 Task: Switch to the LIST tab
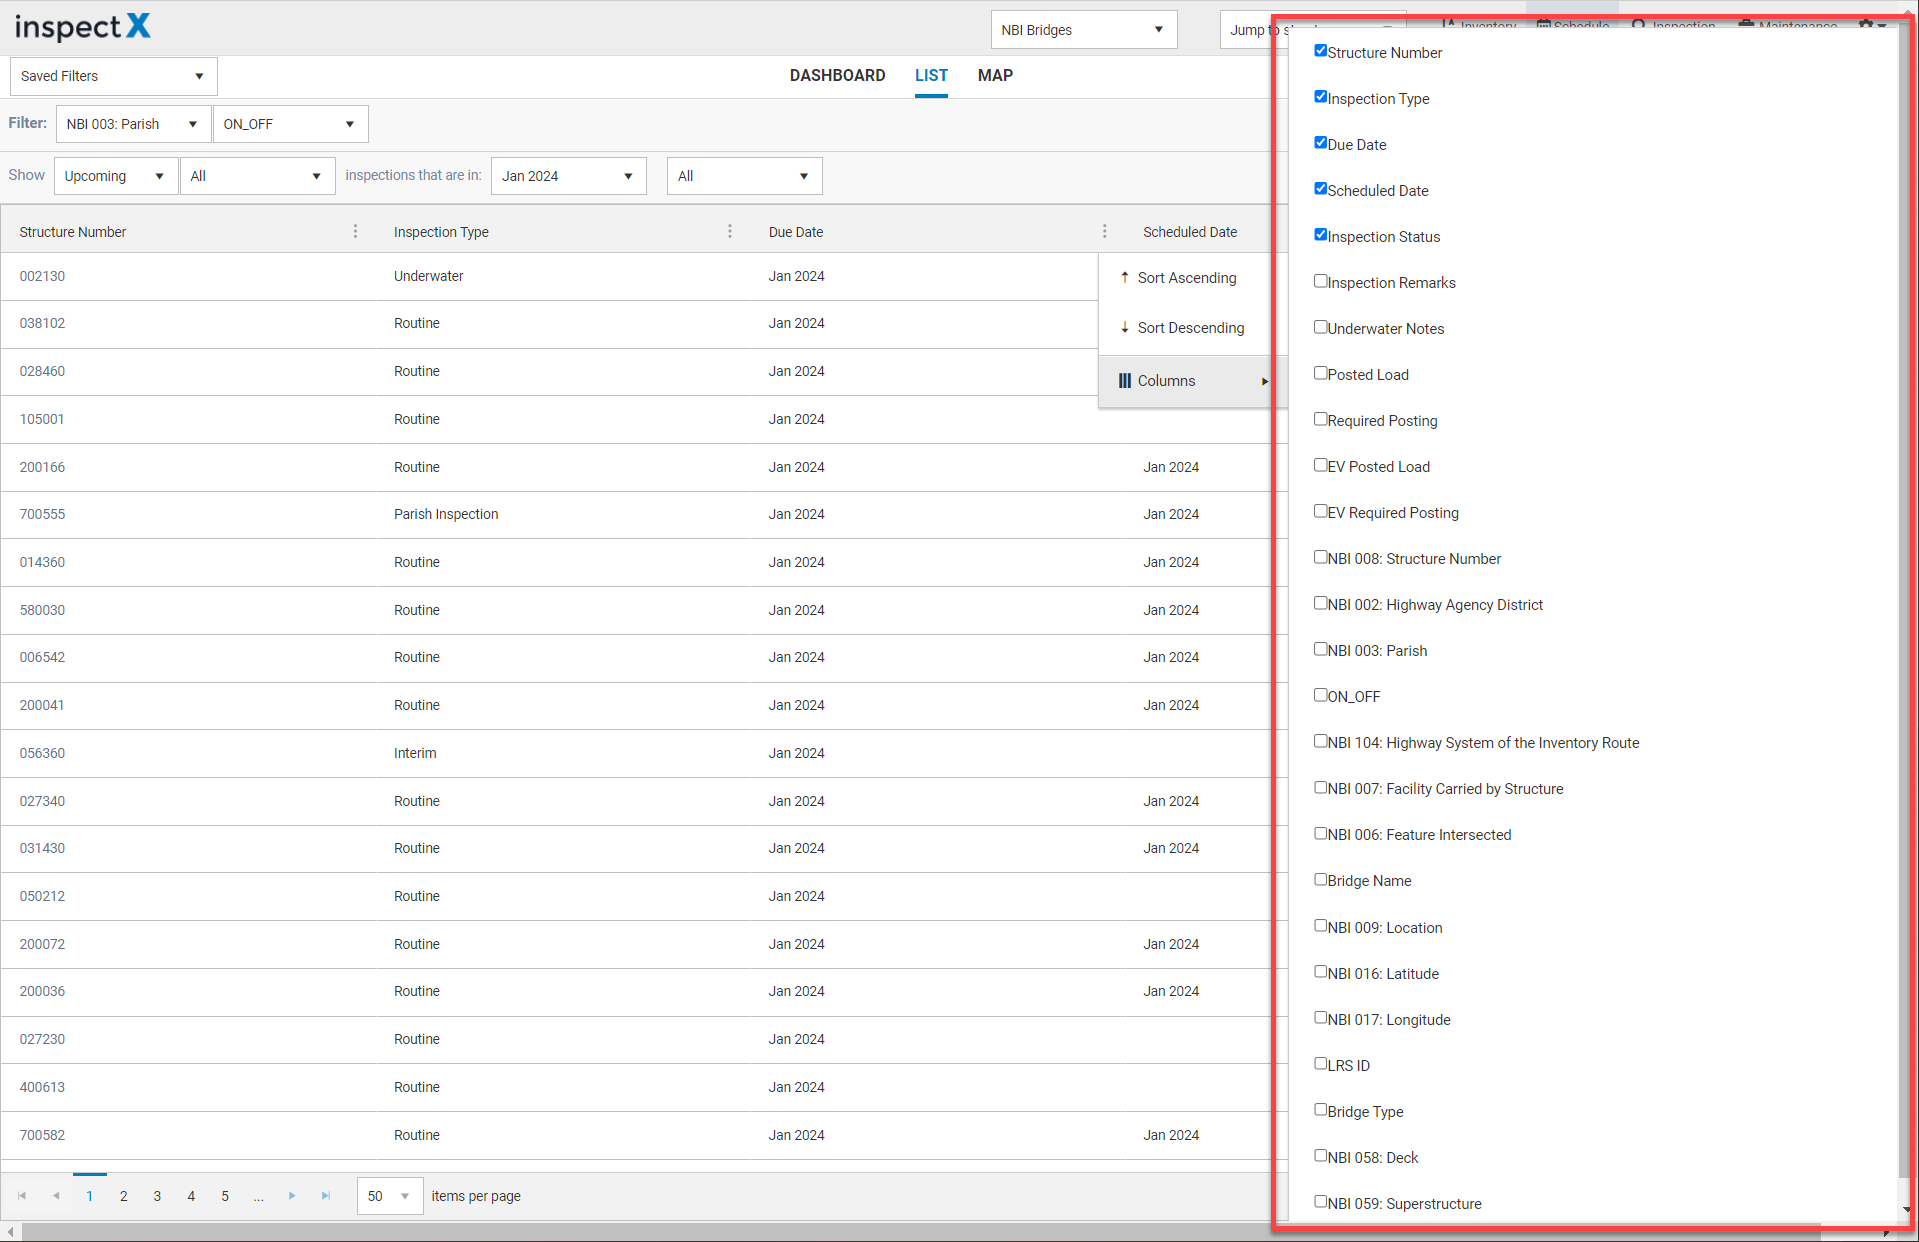931,76
